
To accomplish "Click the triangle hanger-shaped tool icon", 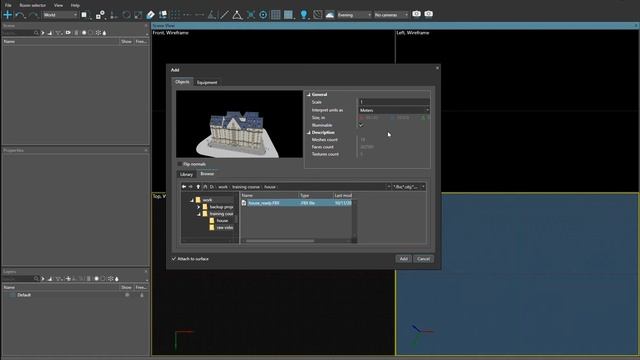I will coord(237,15).
